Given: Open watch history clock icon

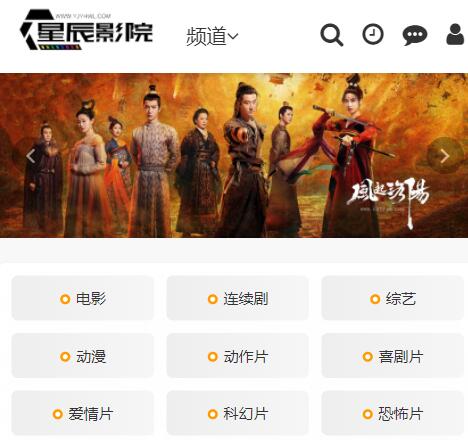Looking at the screenshot, I should pyautogui.click(x=373, y=34).
